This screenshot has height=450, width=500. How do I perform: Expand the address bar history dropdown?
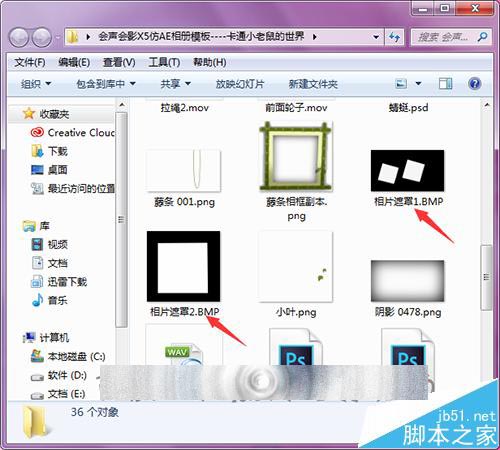coord(376,37)
